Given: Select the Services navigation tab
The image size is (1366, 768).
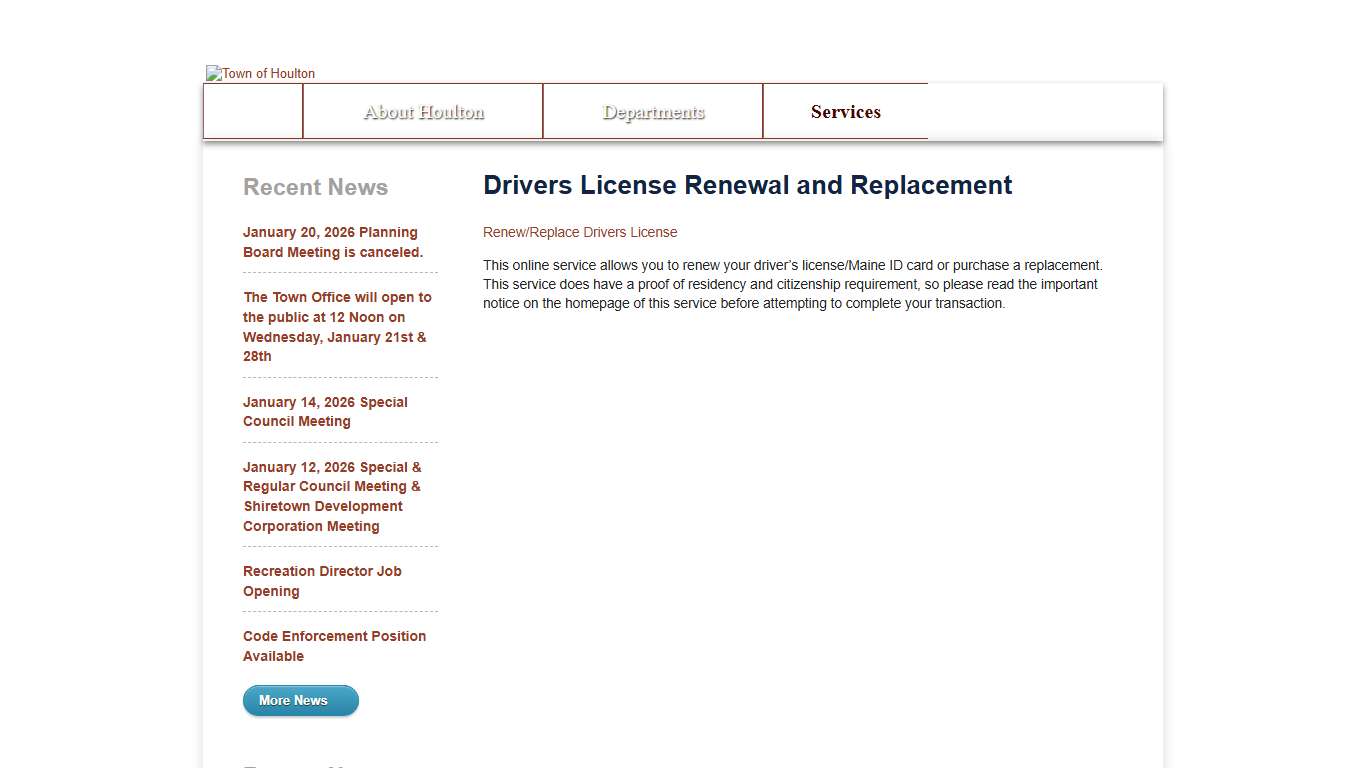Looking at the screenshot, I should (x=845, y=111).
